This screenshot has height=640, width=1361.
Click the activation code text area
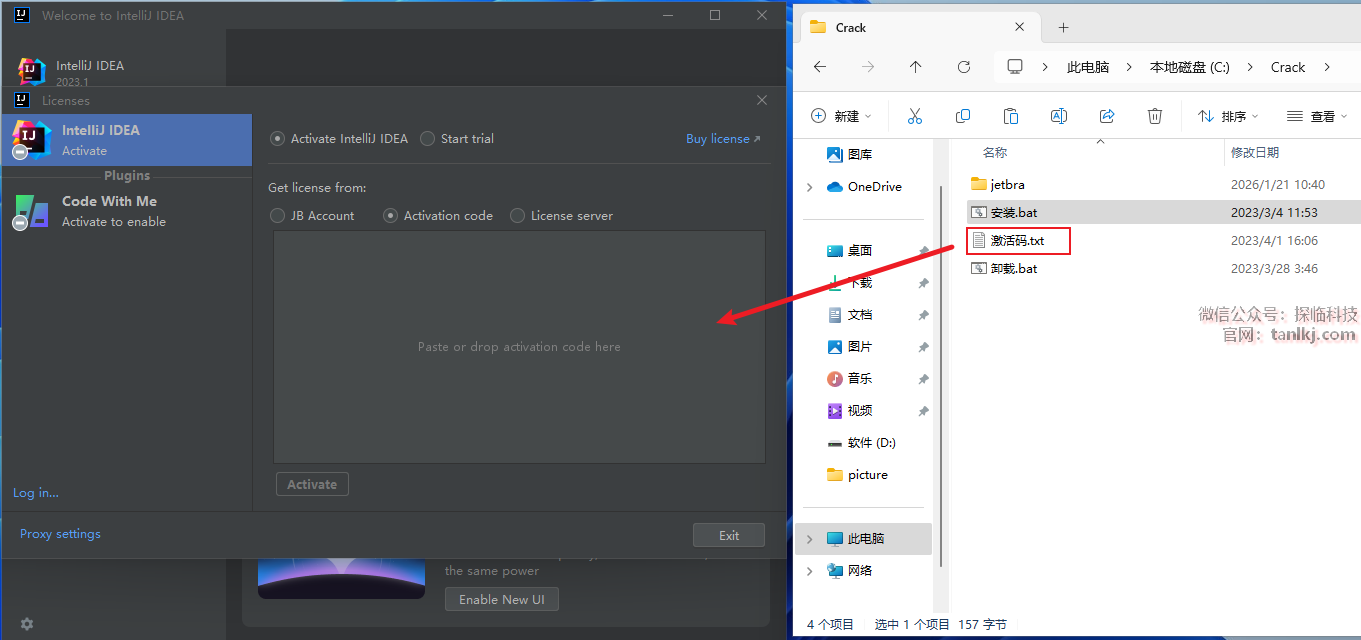pos(519,347)
